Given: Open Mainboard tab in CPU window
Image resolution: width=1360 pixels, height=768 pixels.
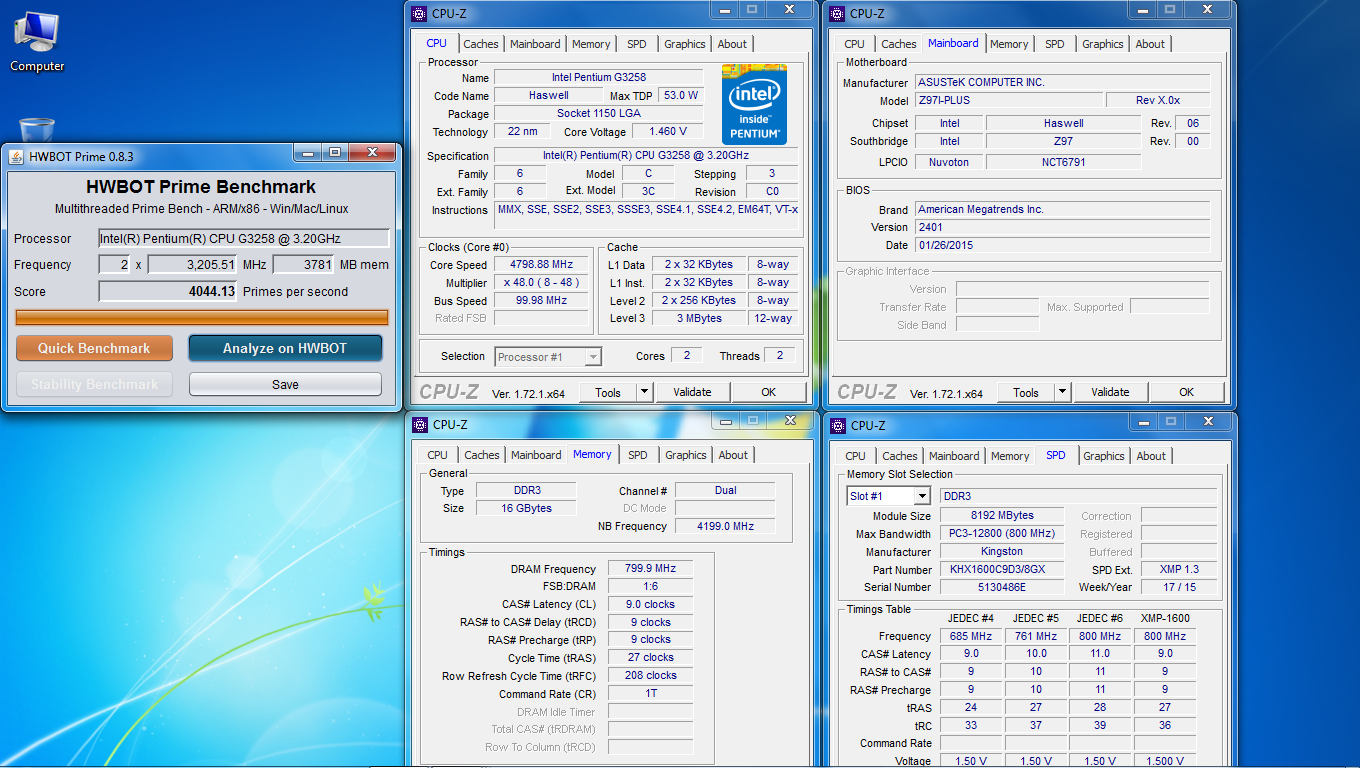Looking at the screenshot, I should (x=535, y=44).
